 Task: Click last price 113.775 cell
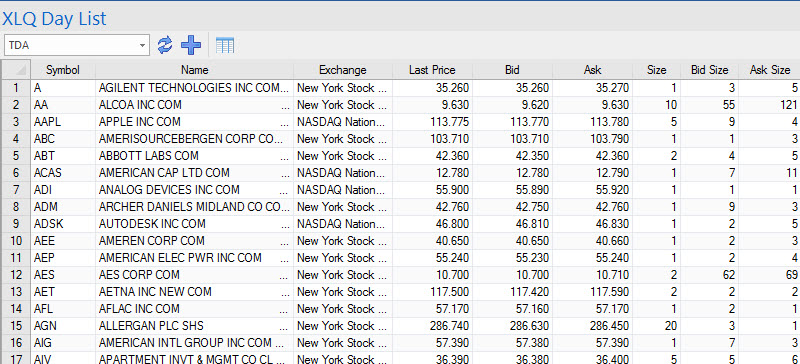(x=432, y=122)
